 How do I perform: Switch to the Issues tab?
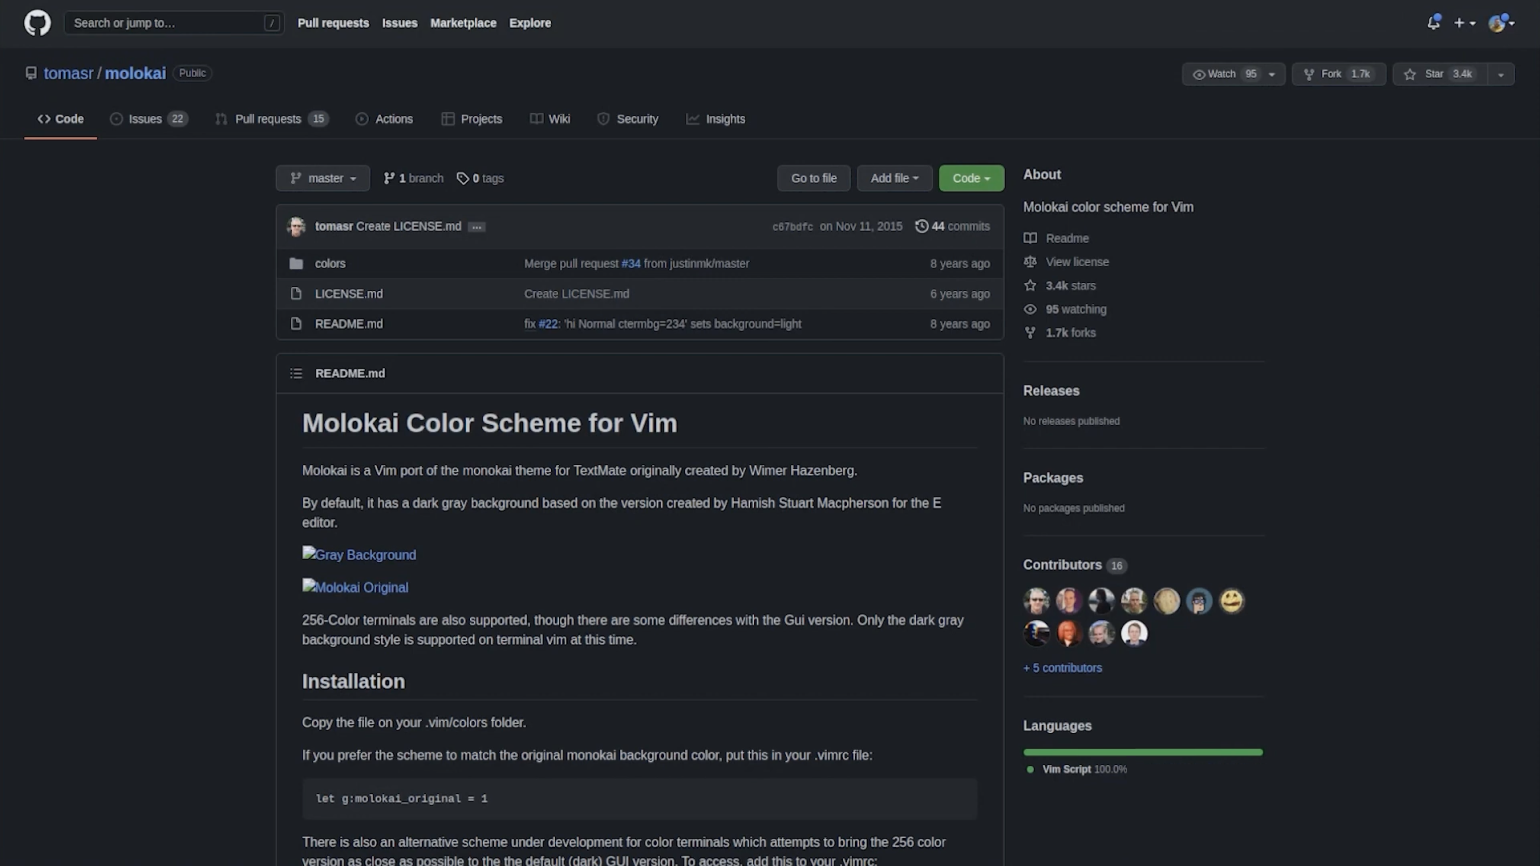click(x=148, y=119)
